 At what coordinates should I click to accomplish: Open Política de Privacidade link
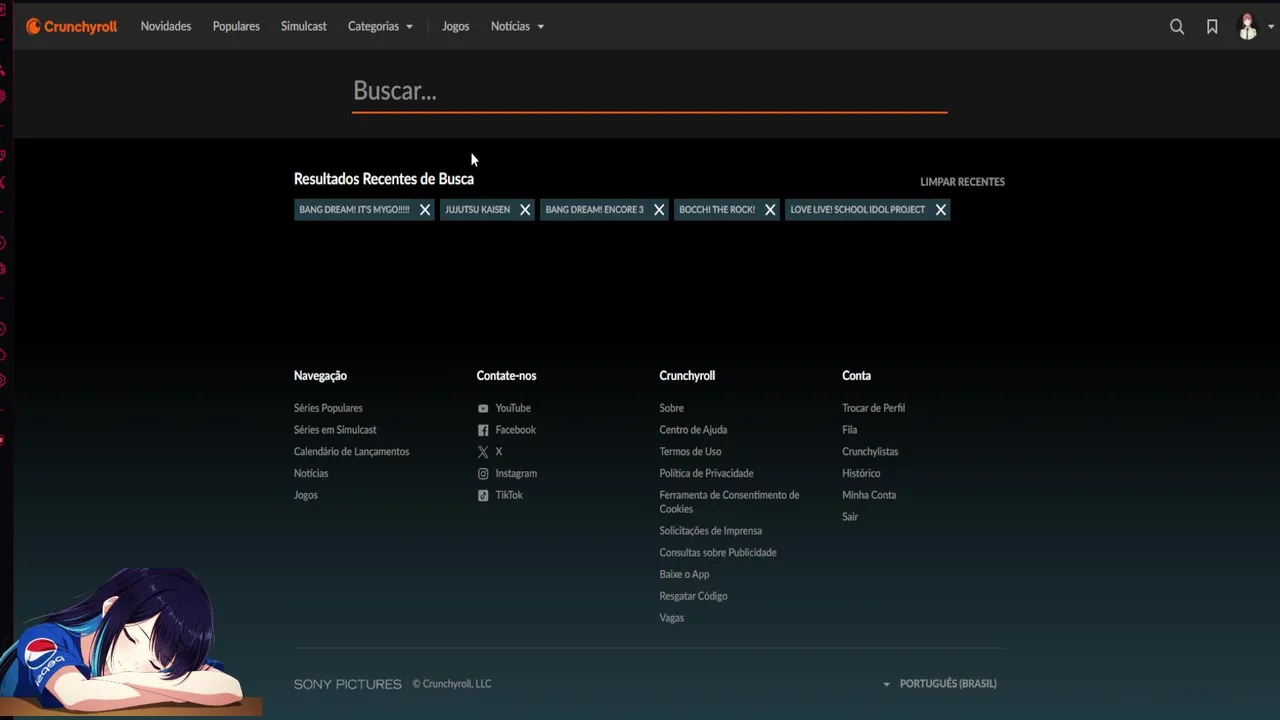tap(706, 474)
